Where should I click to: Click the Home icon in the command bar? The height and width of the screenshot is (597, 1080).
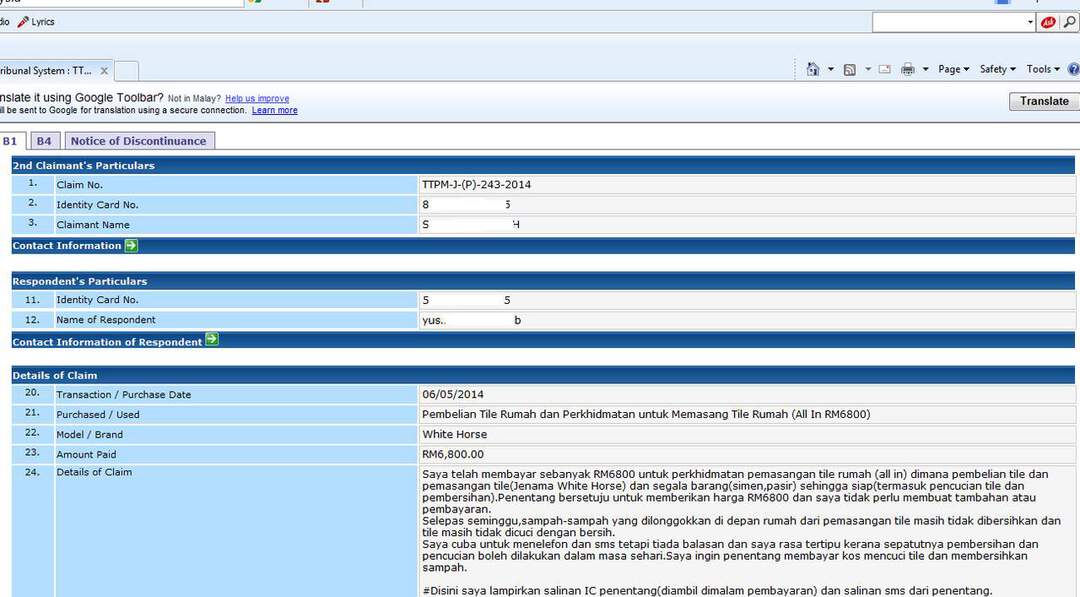point(813,69)
